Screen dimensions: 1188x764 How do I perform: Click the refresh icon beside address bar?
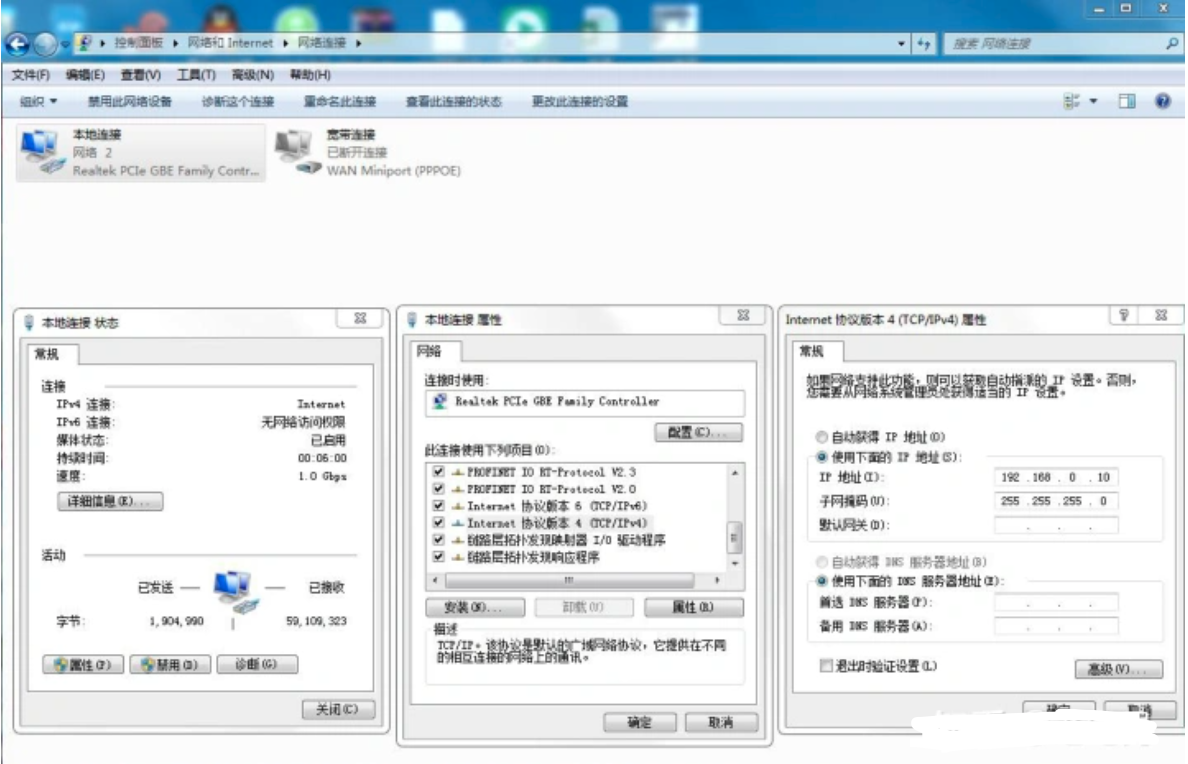(924, 44)
